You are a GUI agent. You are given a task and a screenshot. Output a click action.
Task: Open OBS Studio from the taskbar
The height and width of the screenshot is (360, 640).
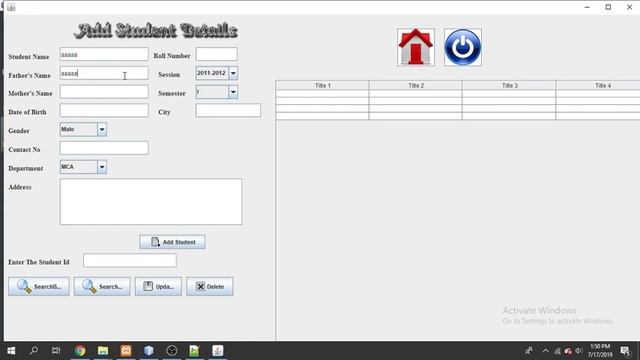click(171, 351)
